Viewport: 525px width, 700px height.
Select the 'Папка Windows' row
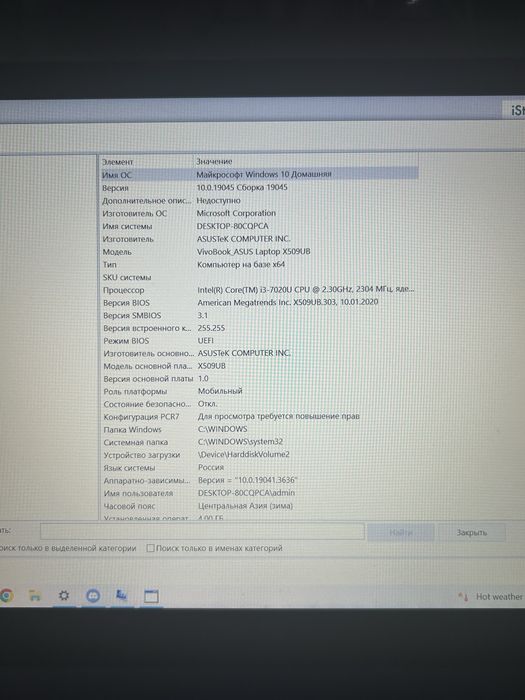[259, 429]
